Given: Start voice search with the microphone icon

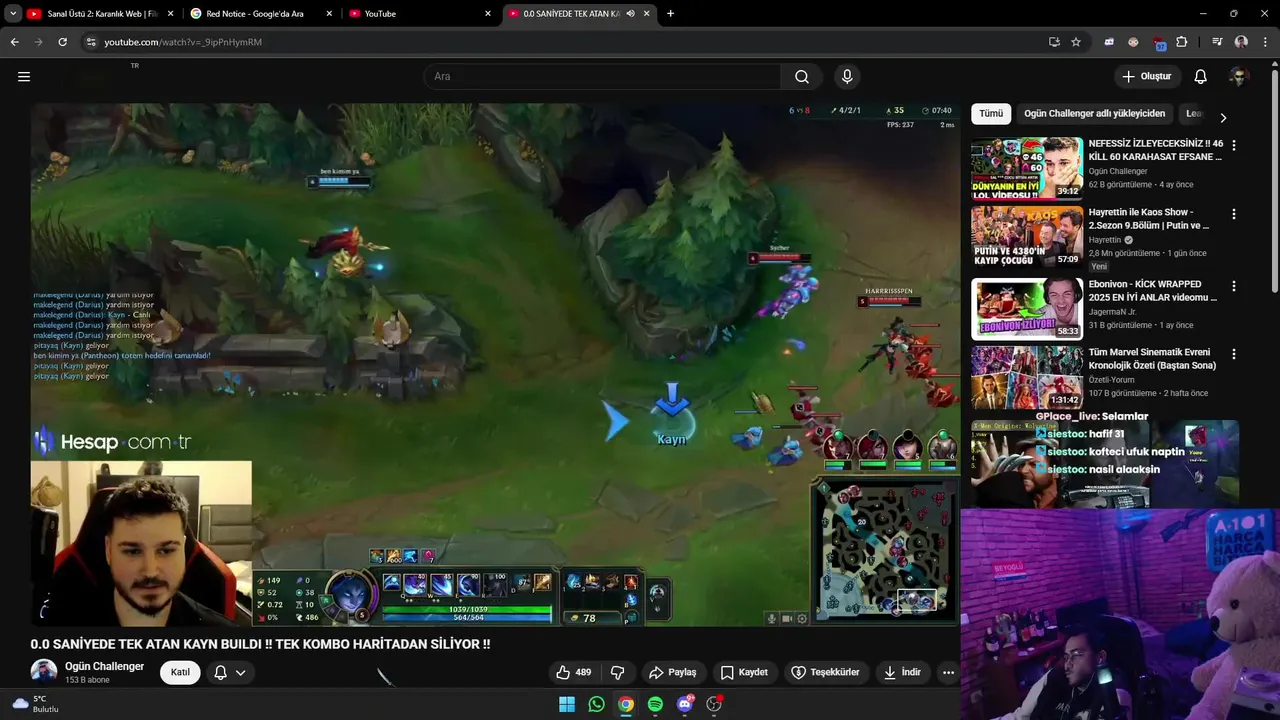Looking at the screenshot, I should coord(847,77).
